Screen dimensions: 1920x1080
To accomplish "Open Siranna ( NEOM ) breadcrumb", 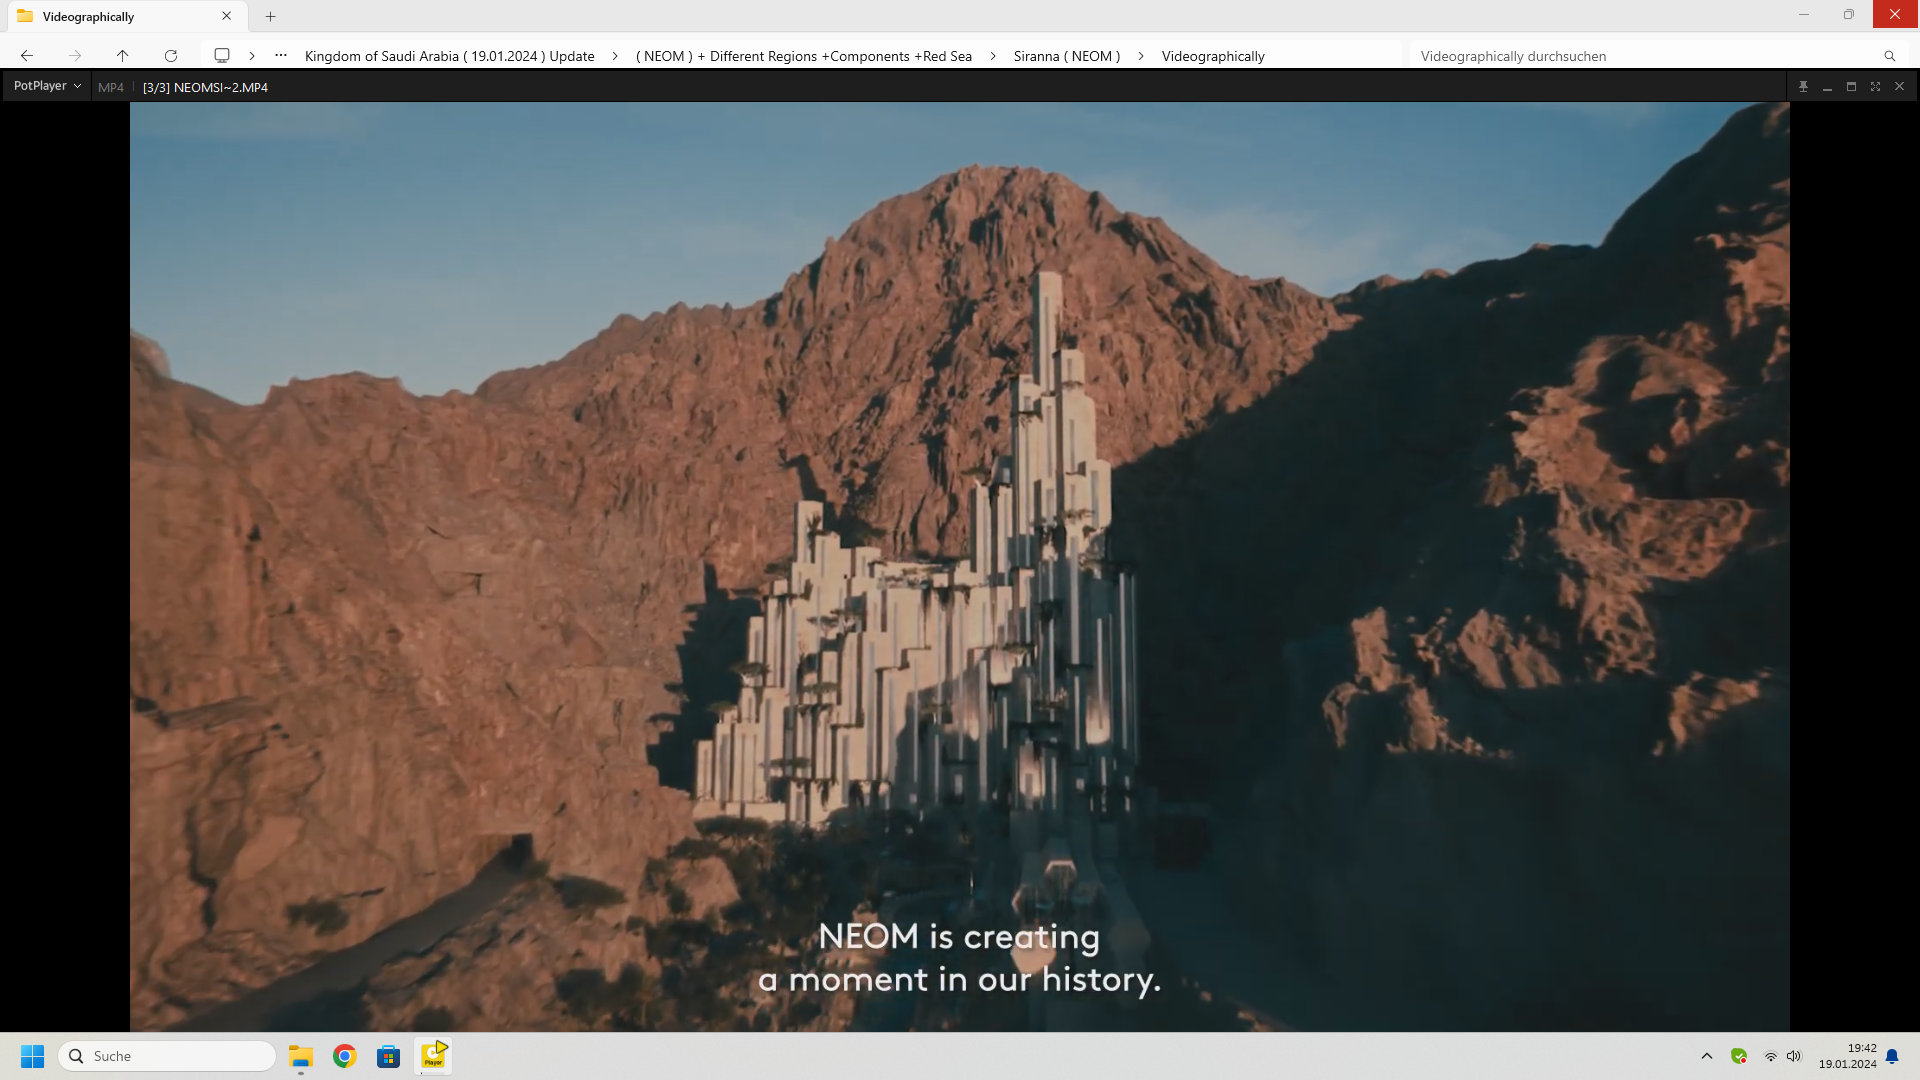I will 1067,56.
